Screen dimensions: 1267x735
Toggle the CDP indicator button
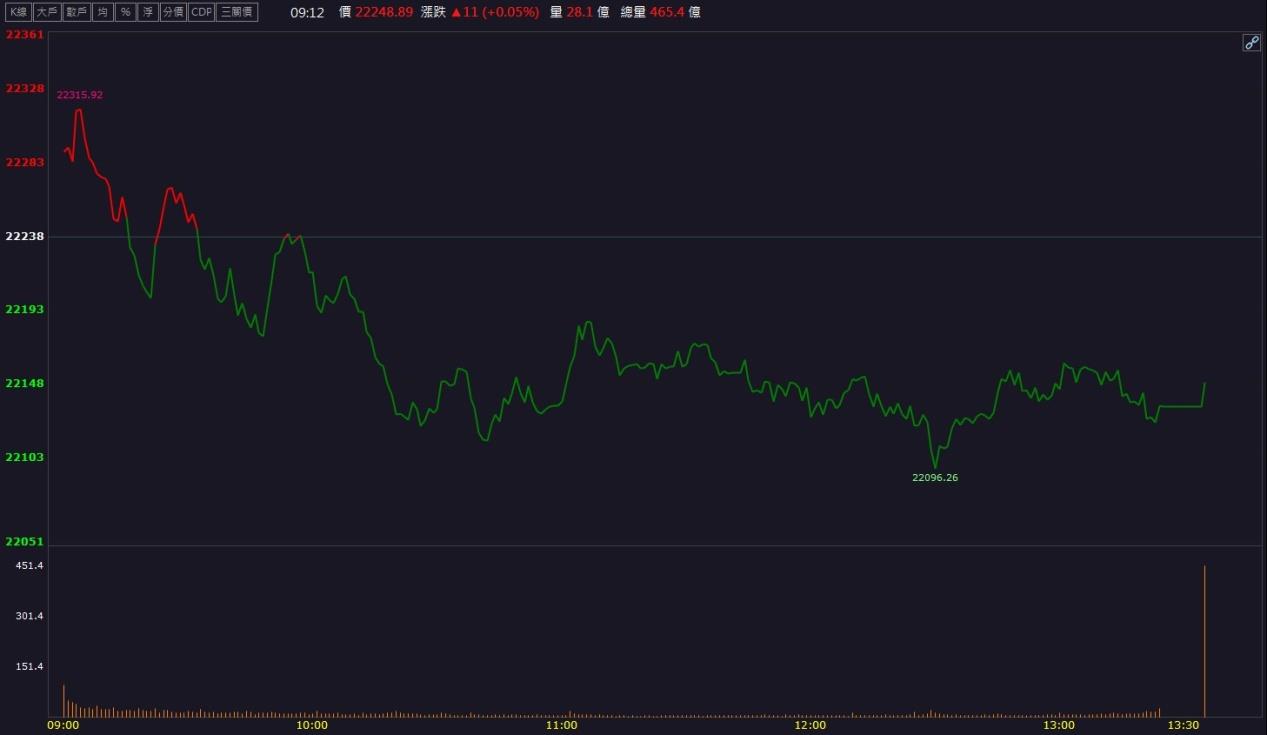pyautogui.click(x=202, y=12)
